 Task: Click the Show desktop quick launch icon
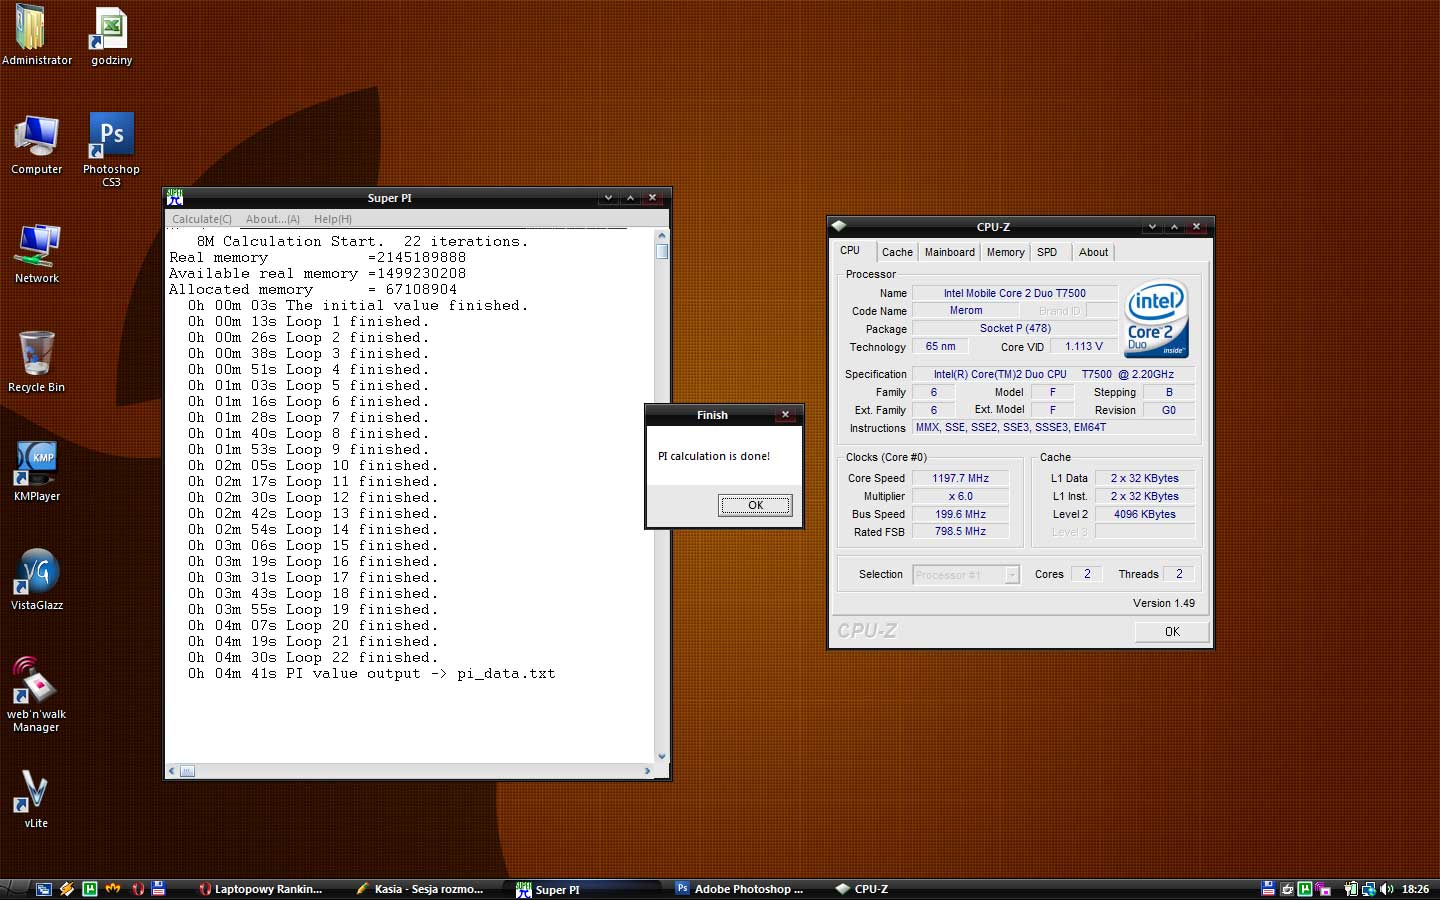pos(43,889)
